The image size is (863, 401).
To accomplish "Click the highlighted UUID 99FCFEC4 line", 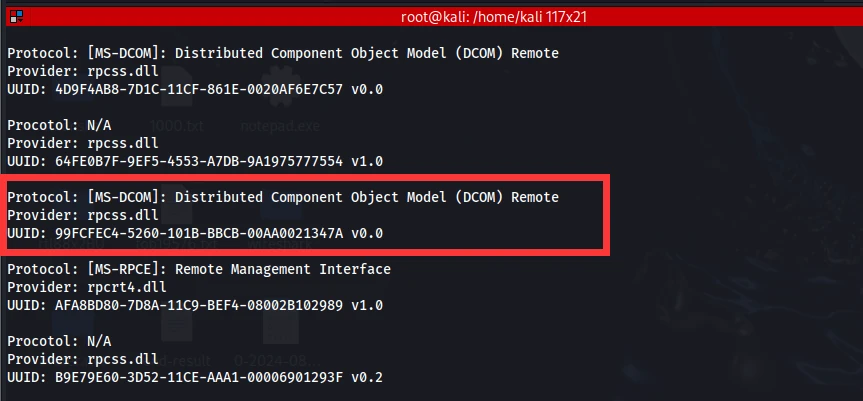I will click(x=195, y=234).
